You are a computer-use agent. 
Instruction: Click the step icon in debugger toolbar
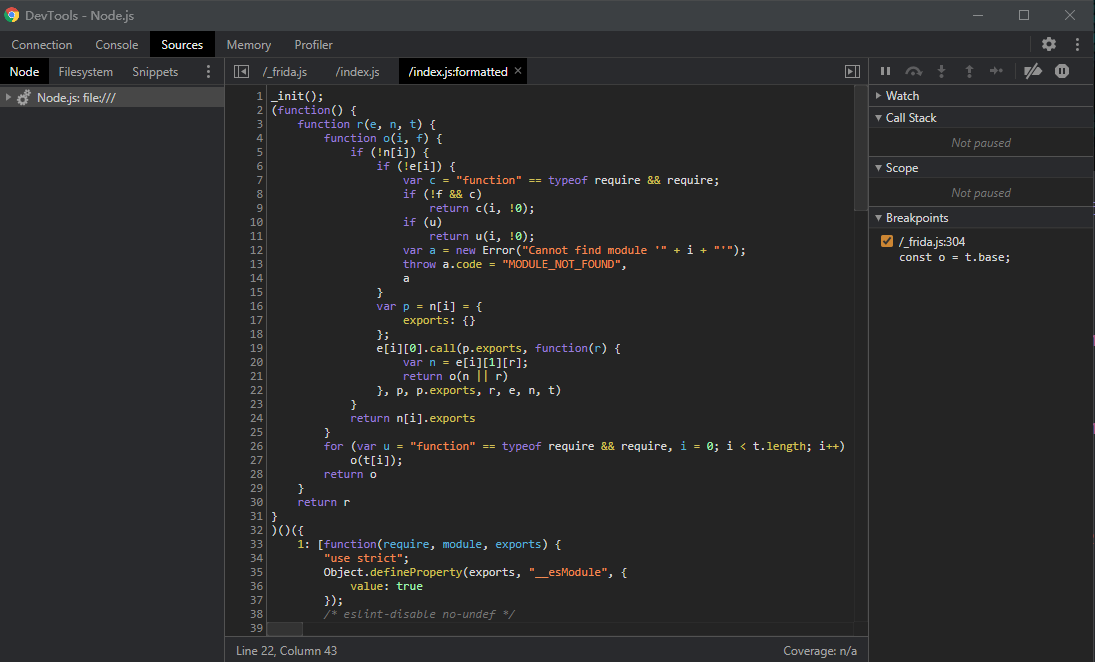[996, 71]
